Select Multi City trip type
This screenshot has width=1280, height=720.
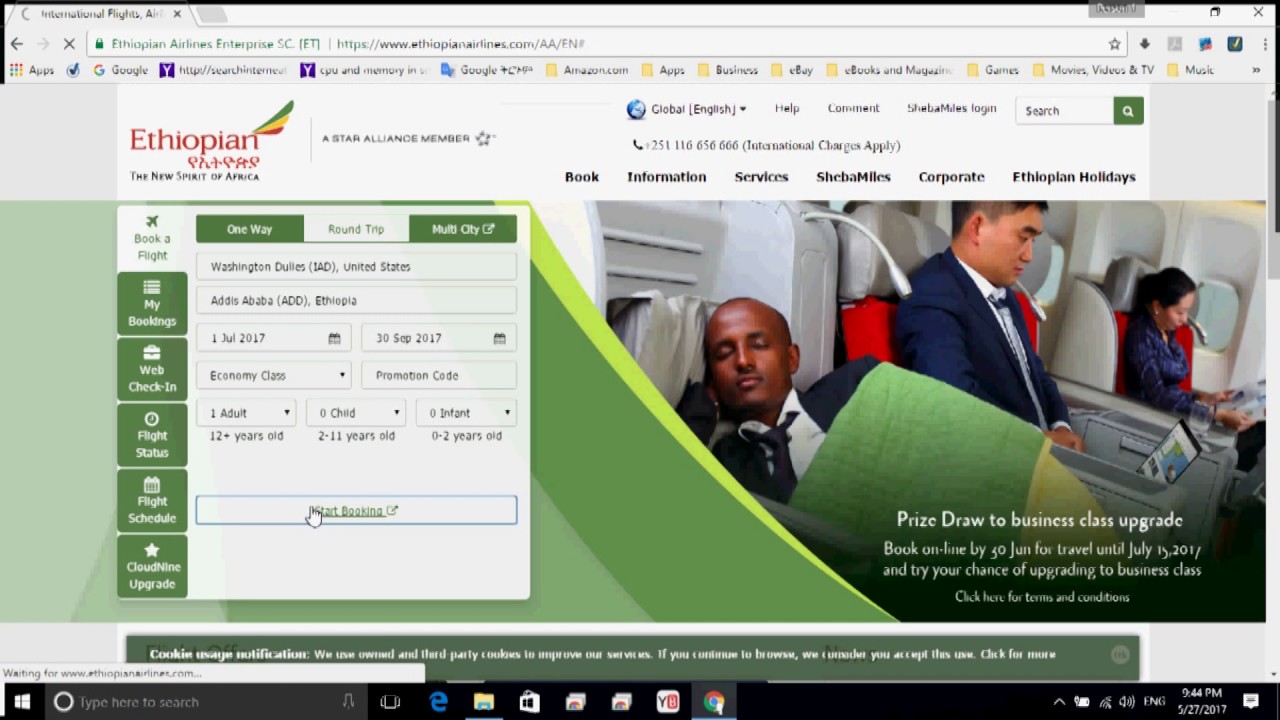(463, 229)
